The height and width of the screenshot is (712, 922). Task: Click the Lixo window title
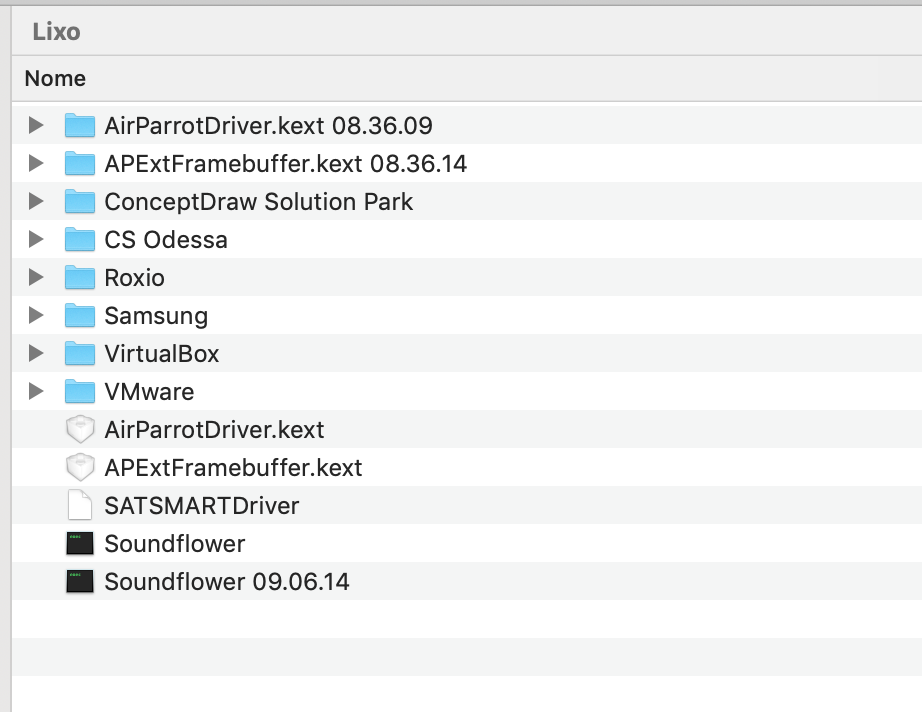tap(56, 32)
